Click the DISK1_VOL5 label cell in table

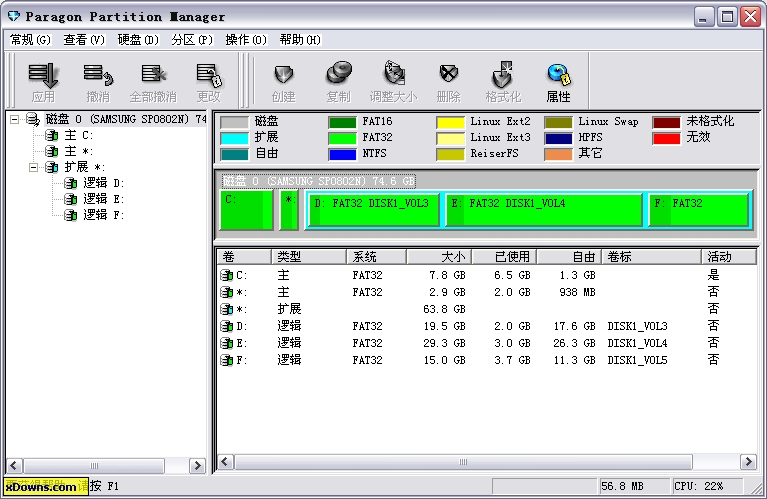coord(637,361)
